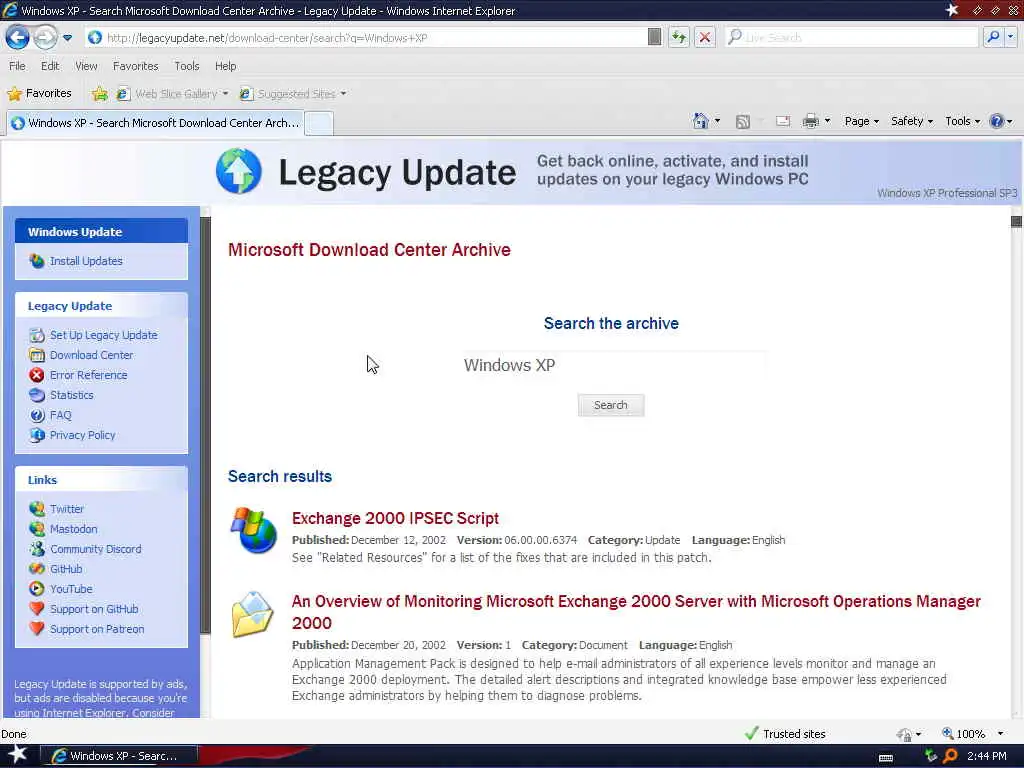Open the Web Slice Gallery dropdown
This screenshot has height=768, width=1024.
(172, 94)
